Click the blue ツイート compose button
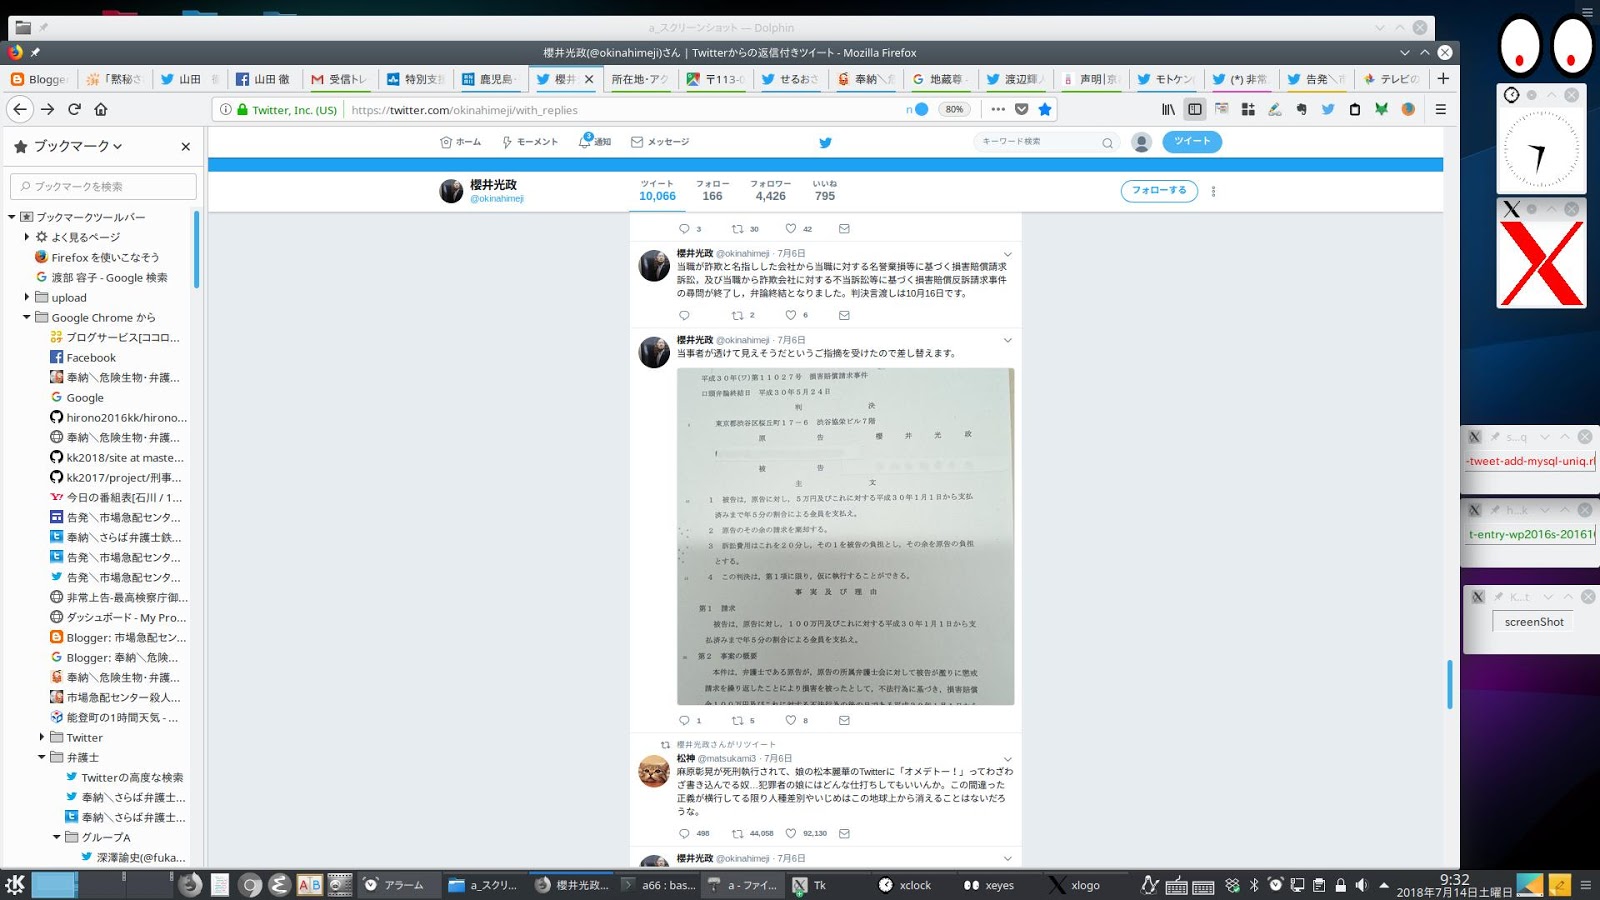 (x=1192, y=141)
